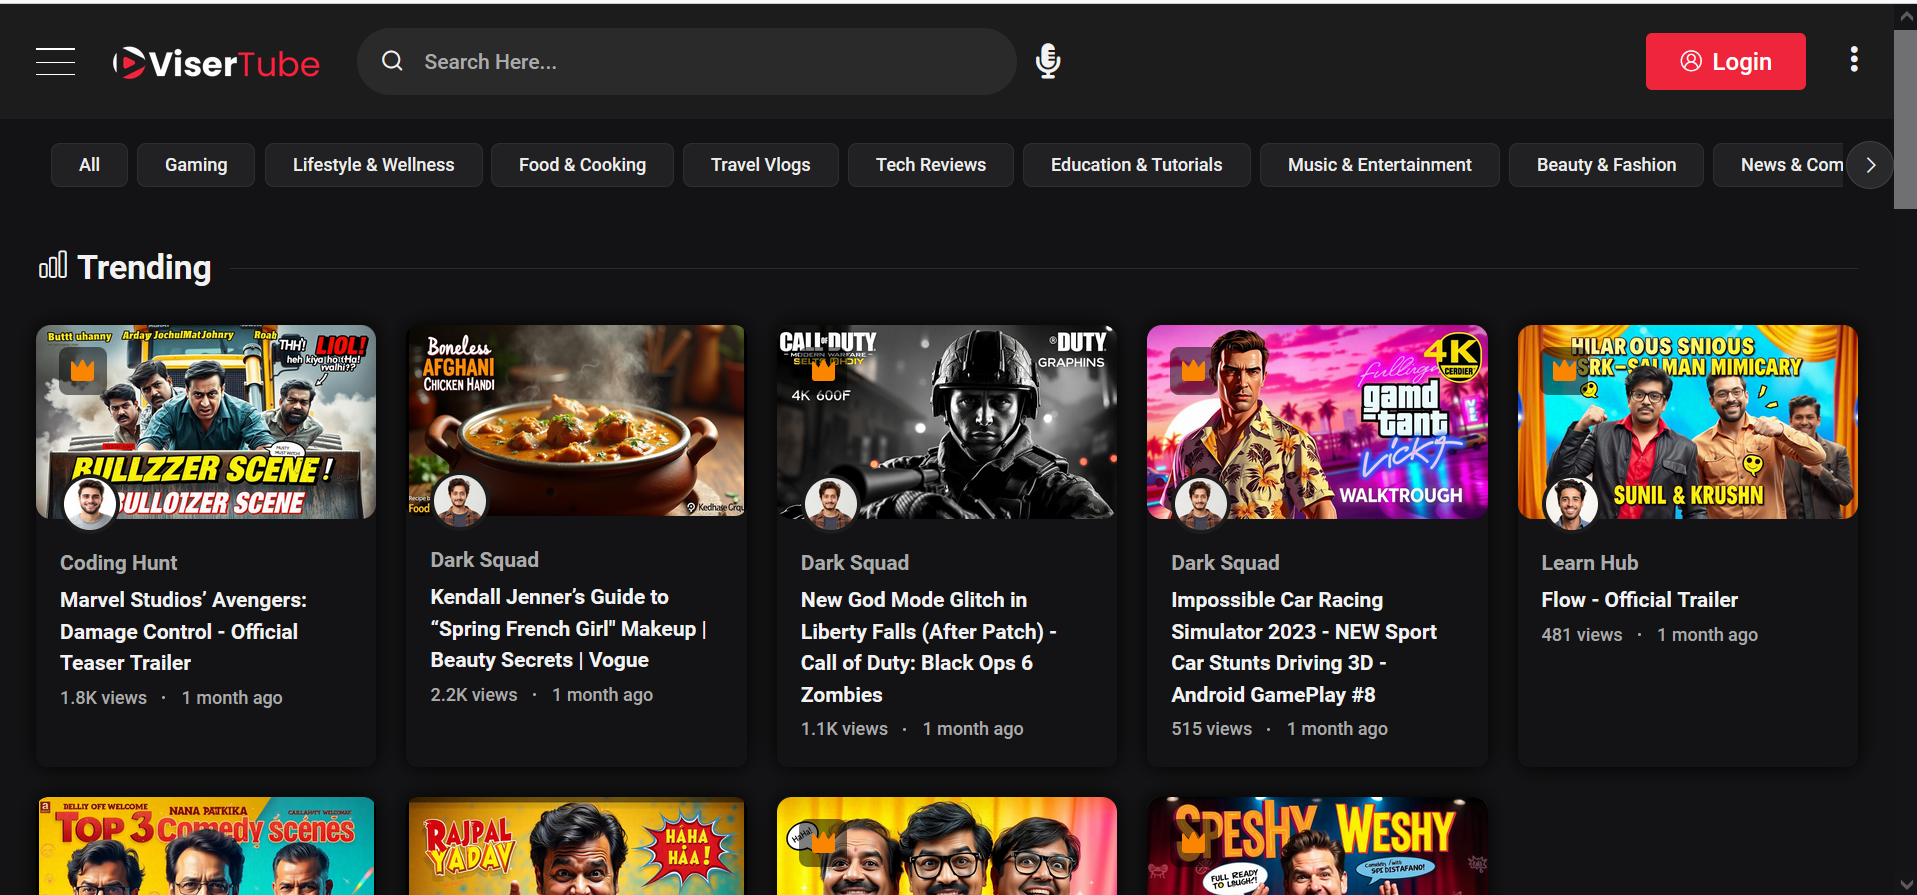Image resolution: width=1917 pixels, height=895 pixels.
Task: Select Travel Vlogs category
Action: (x=760, y=165)
